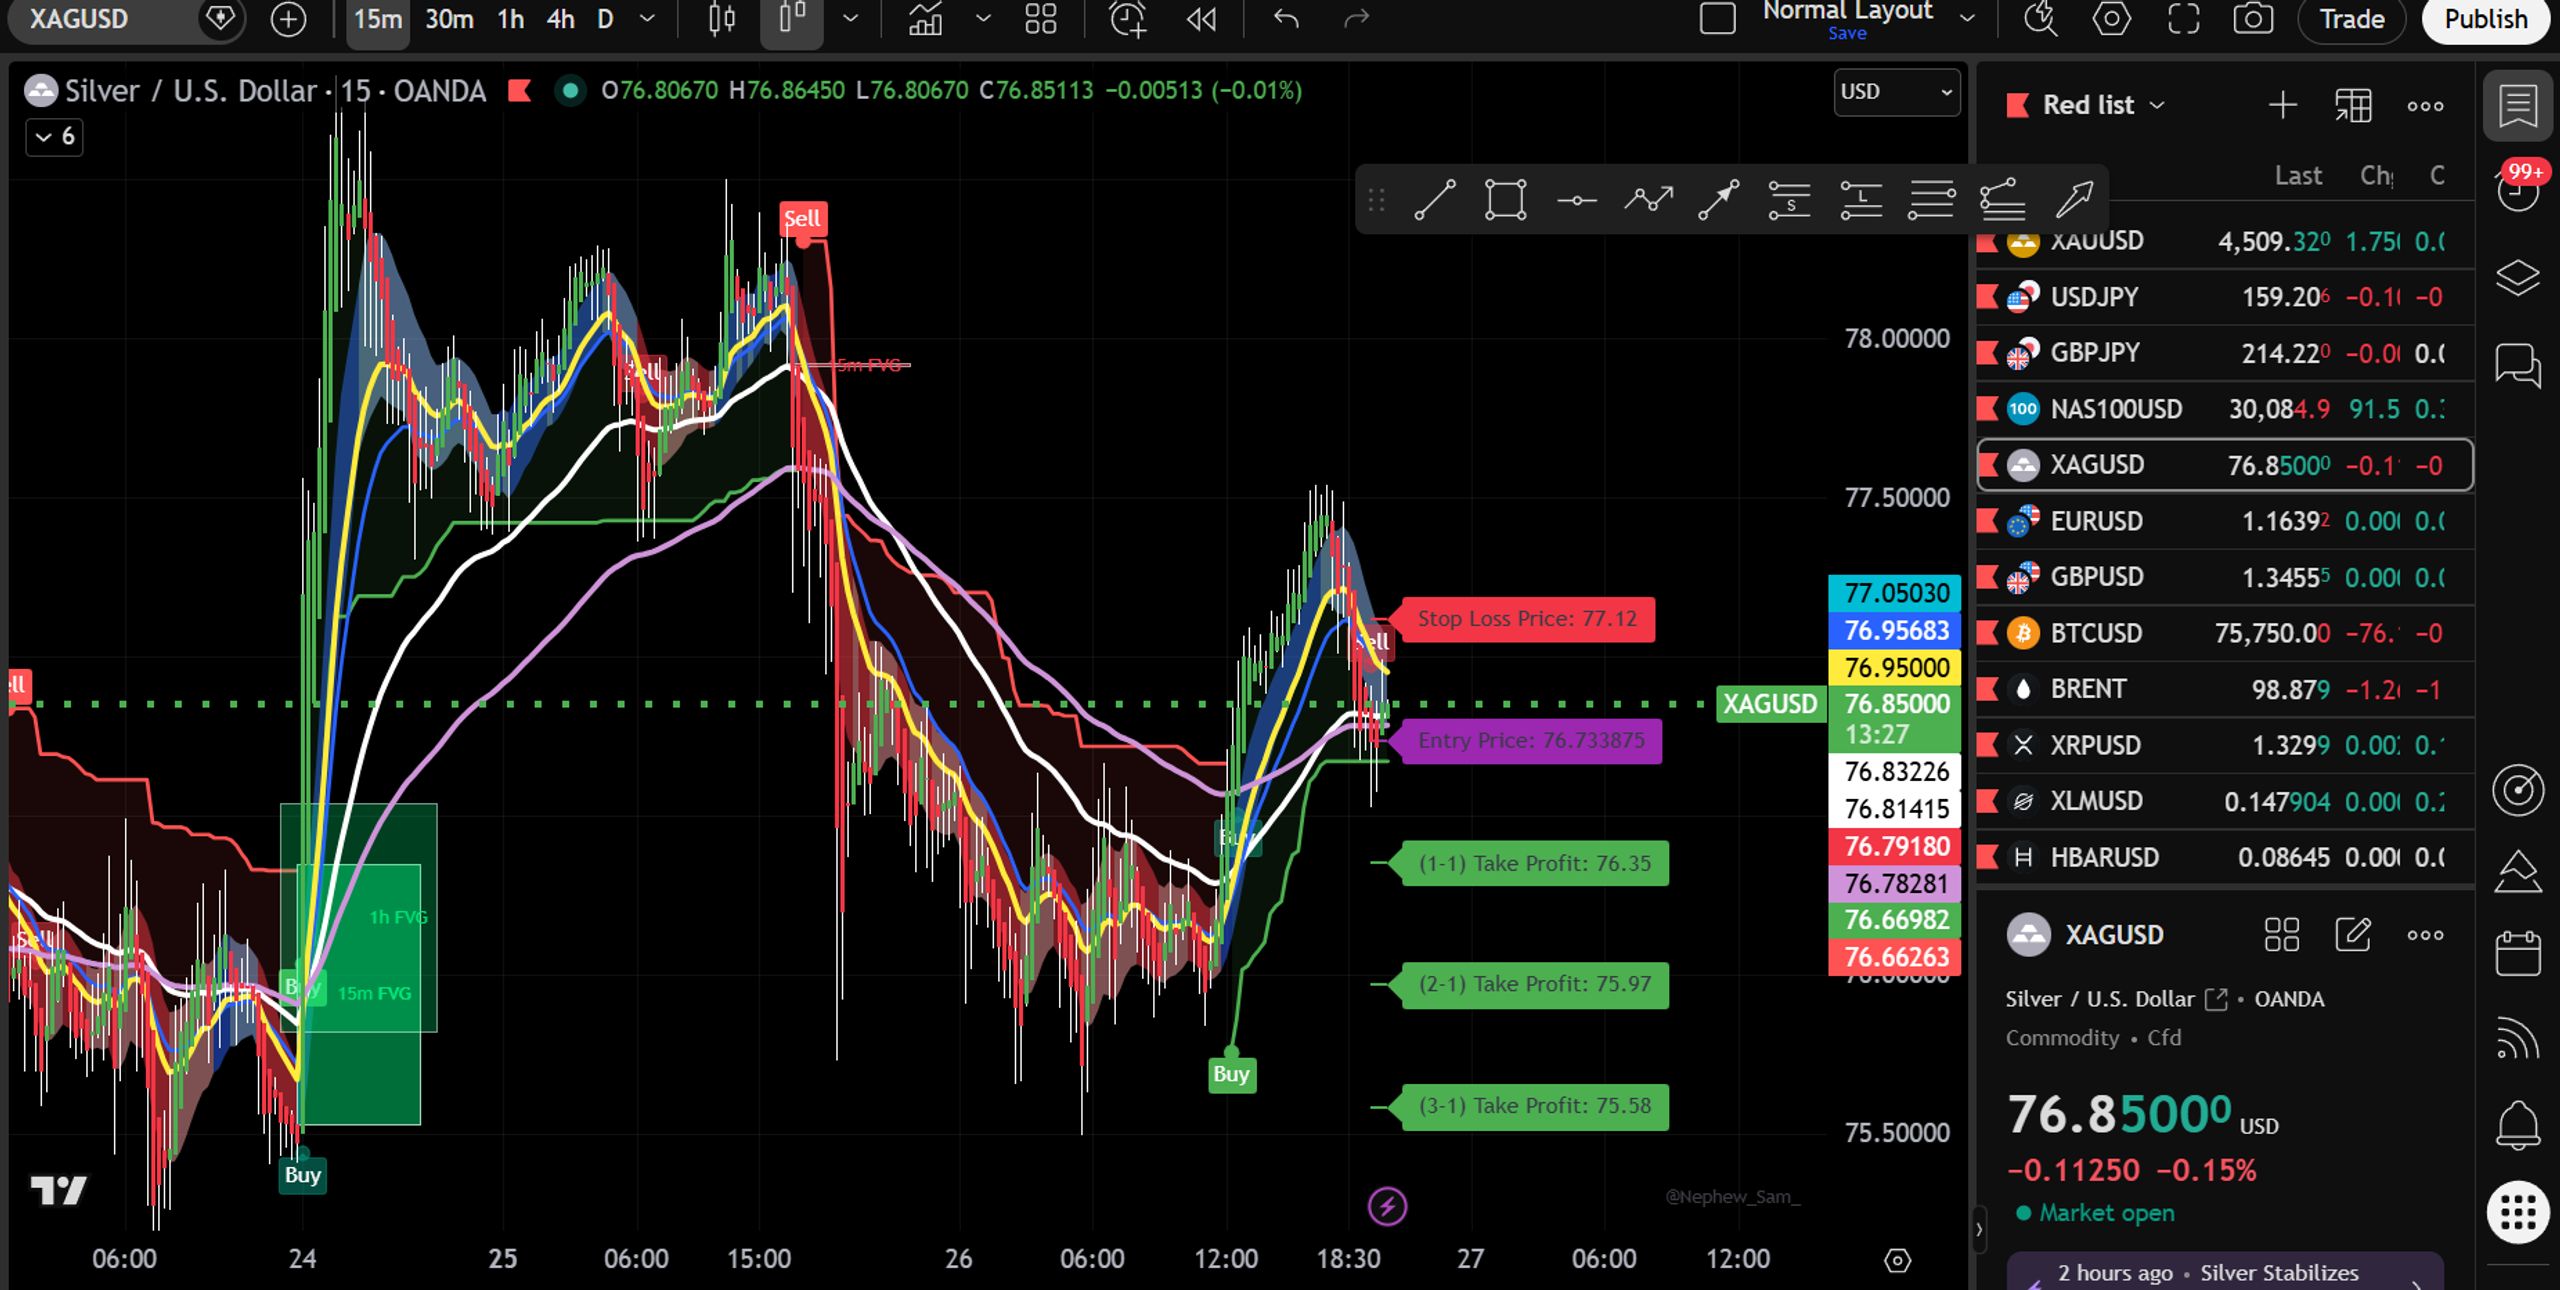Open the object tree layers icon in sidebar
The image size is (2560, 1290).
(2517, 277)
